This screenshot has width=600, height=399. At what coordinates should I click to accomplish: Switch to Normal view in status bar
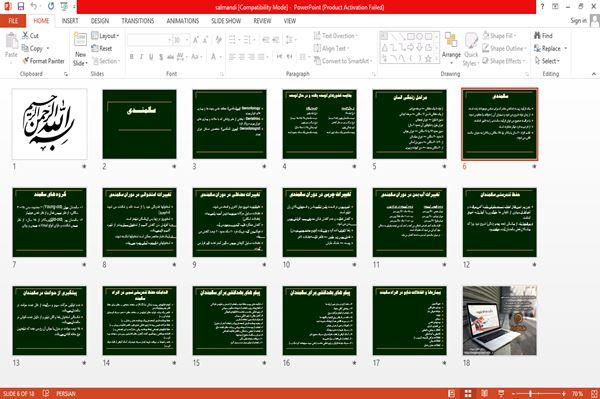click(452, 394)
